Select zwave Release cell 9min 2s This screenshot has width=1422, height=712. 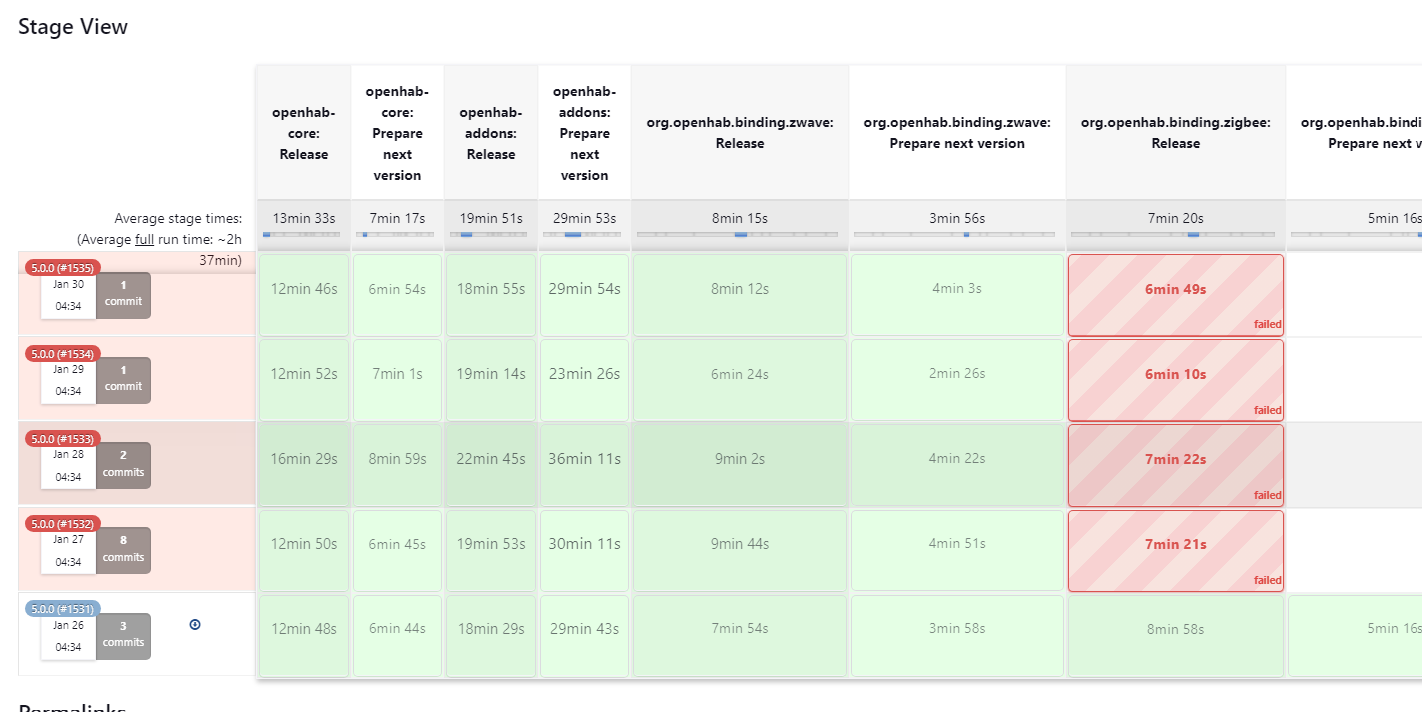(x=740, y=465)
